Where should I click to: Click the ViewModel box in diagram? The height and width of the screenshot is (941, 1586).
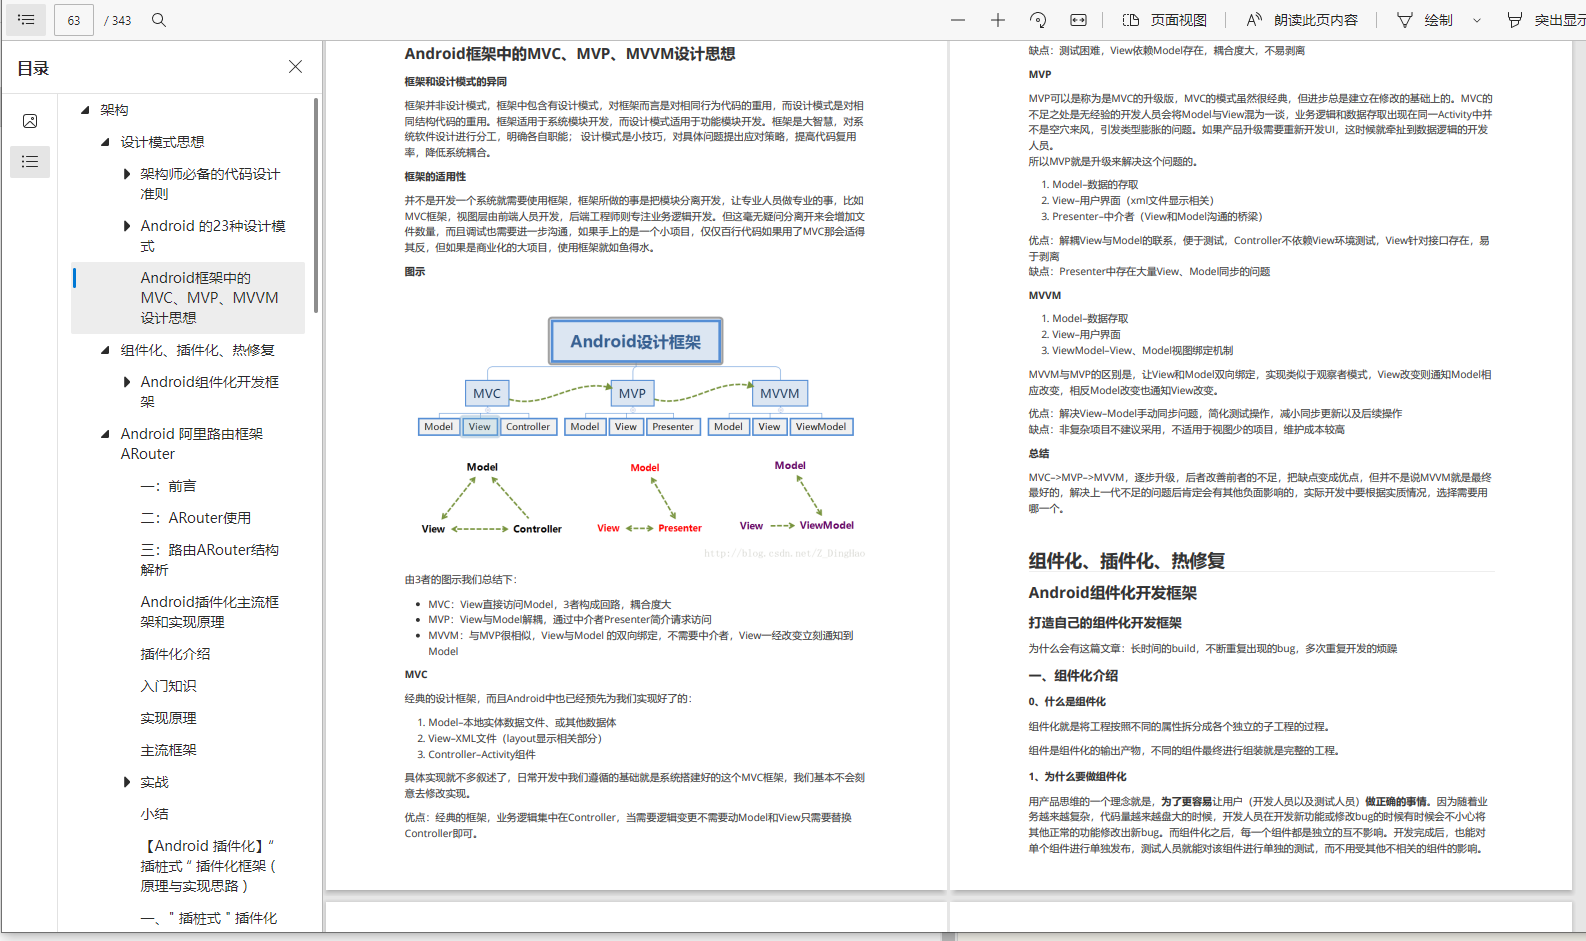point(821,427)
